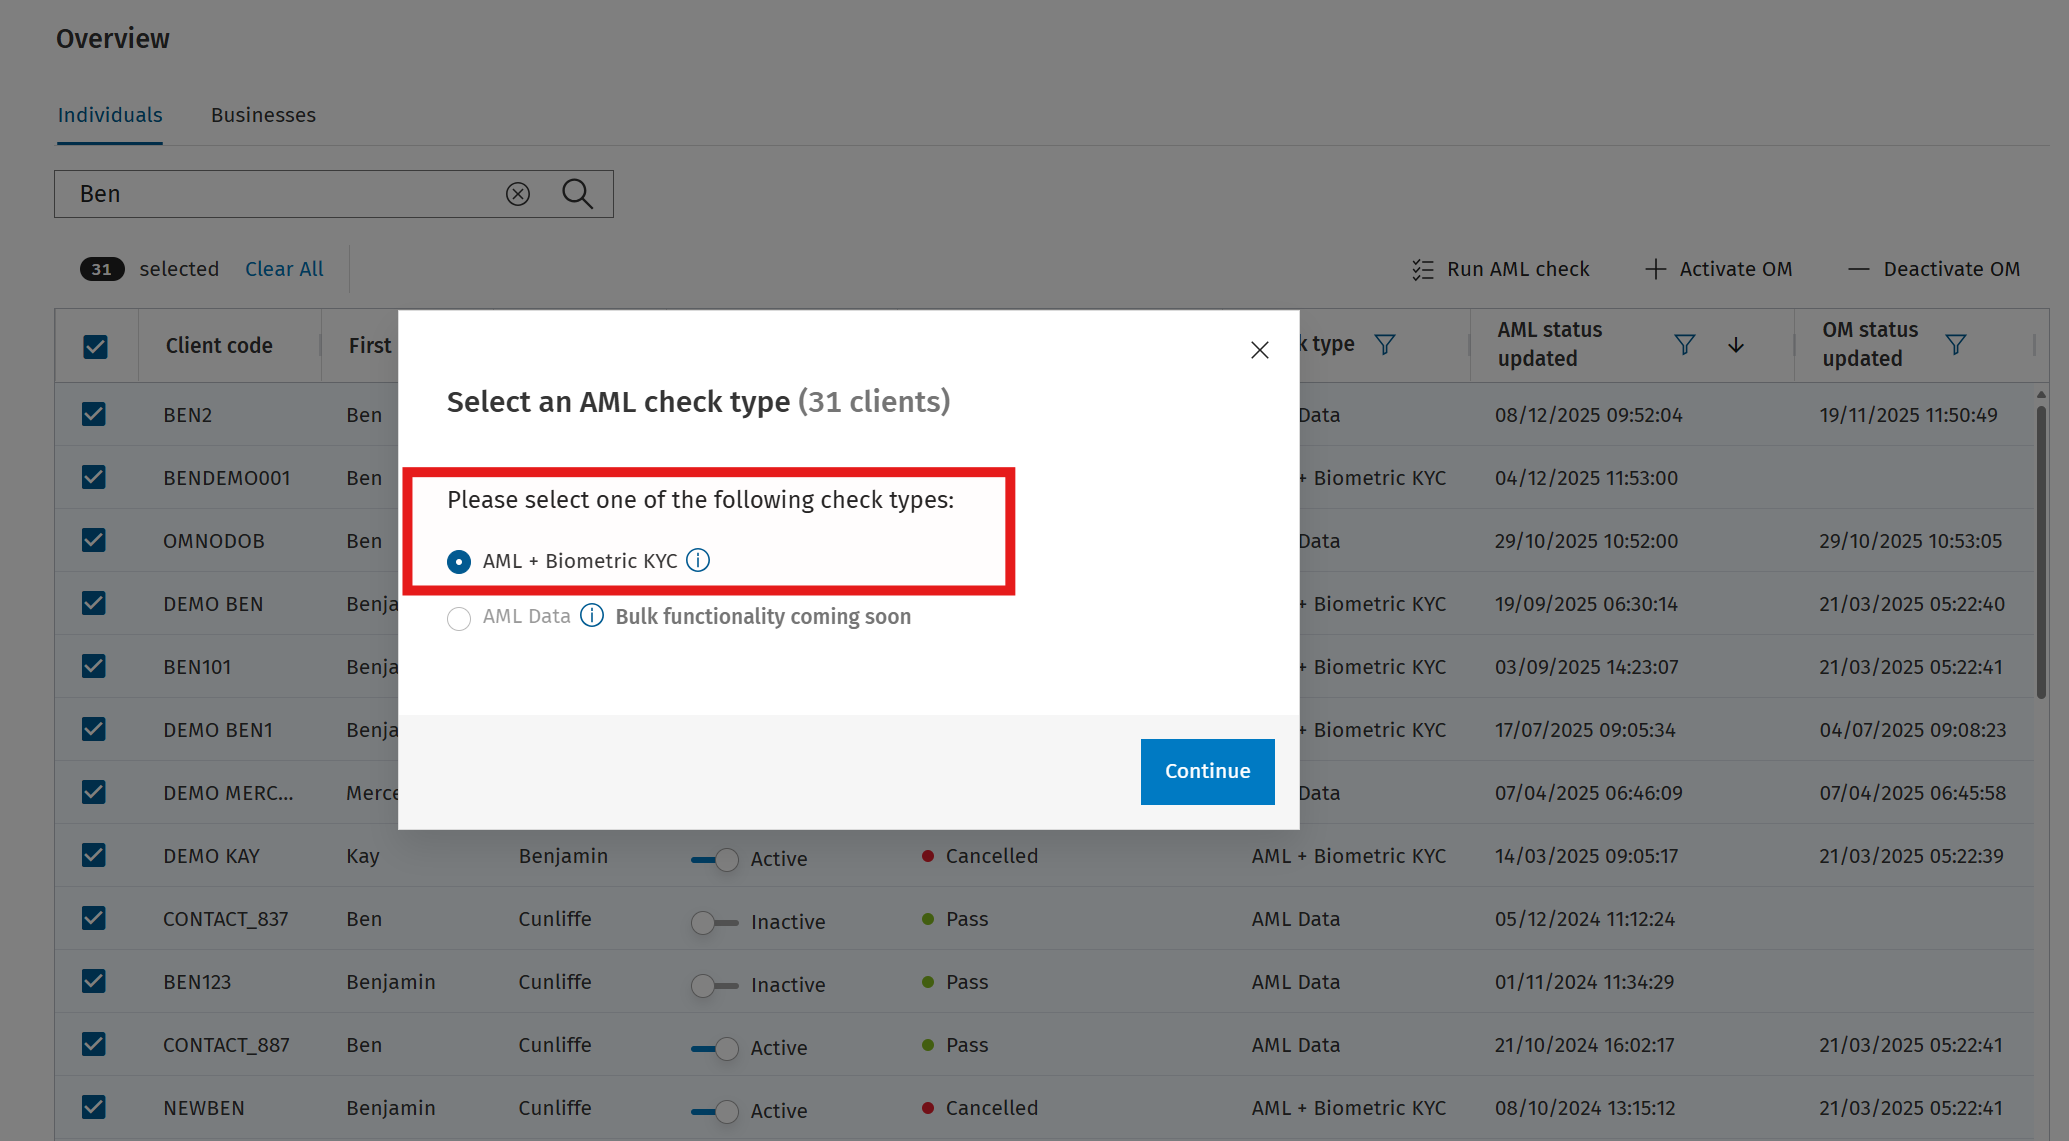
Task: Switch to the Businesses tab
Action: tap(263, 115)
